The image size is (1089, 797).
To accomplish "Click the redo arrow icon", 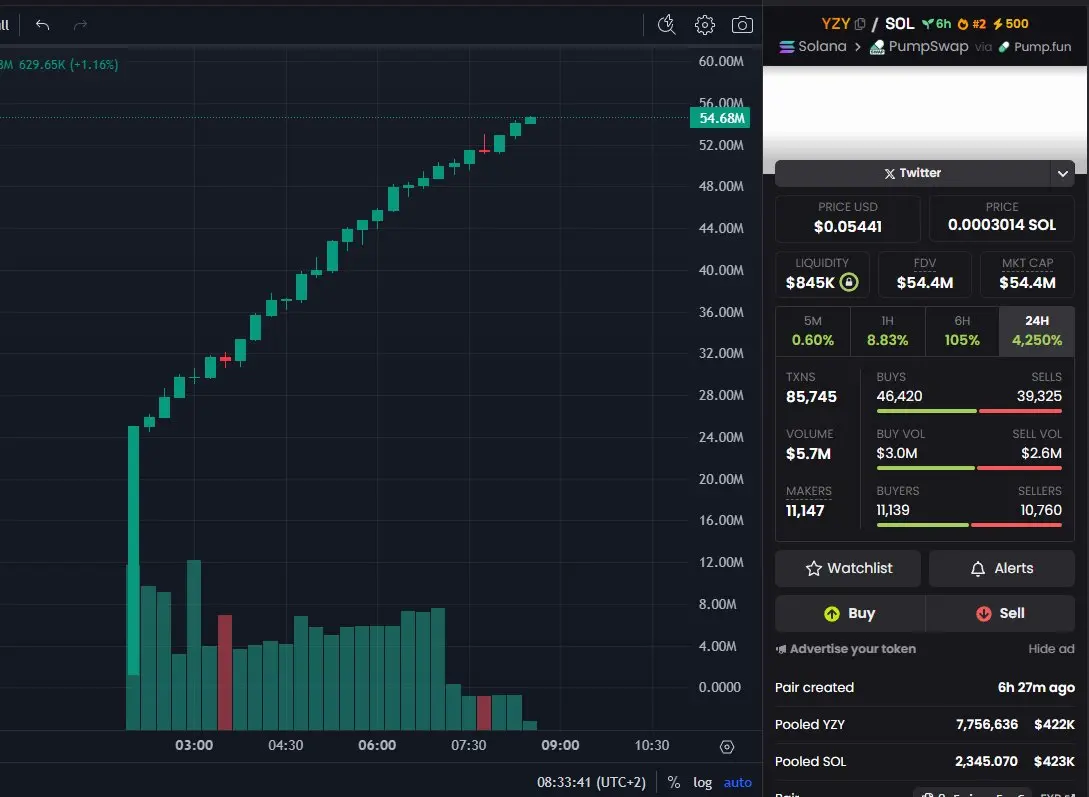I will click(x=81, y=25).
